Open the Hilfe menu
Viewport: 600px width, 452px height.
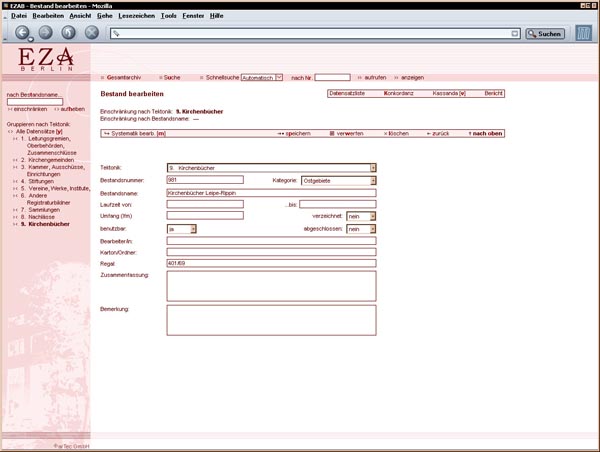[x=216, y=16]
